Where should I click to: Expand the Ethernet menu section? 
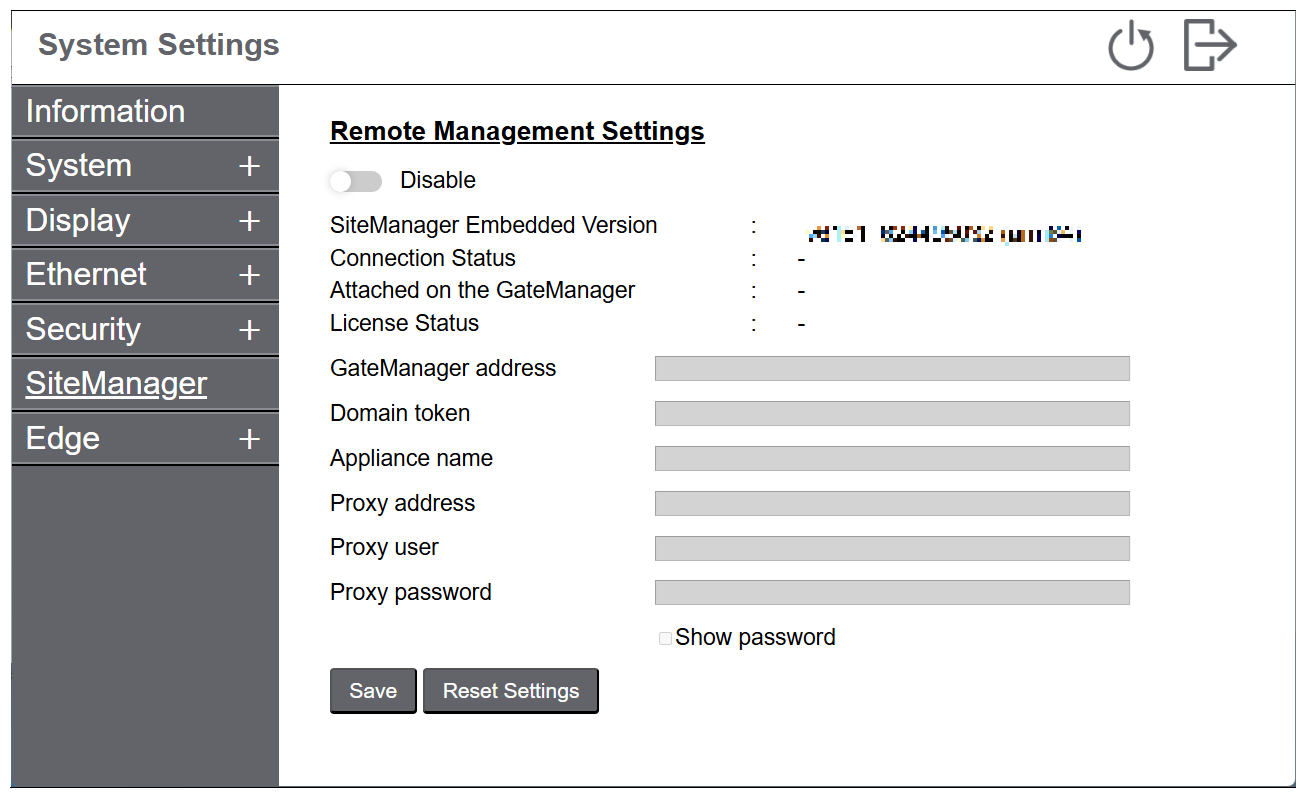point(249,275)
